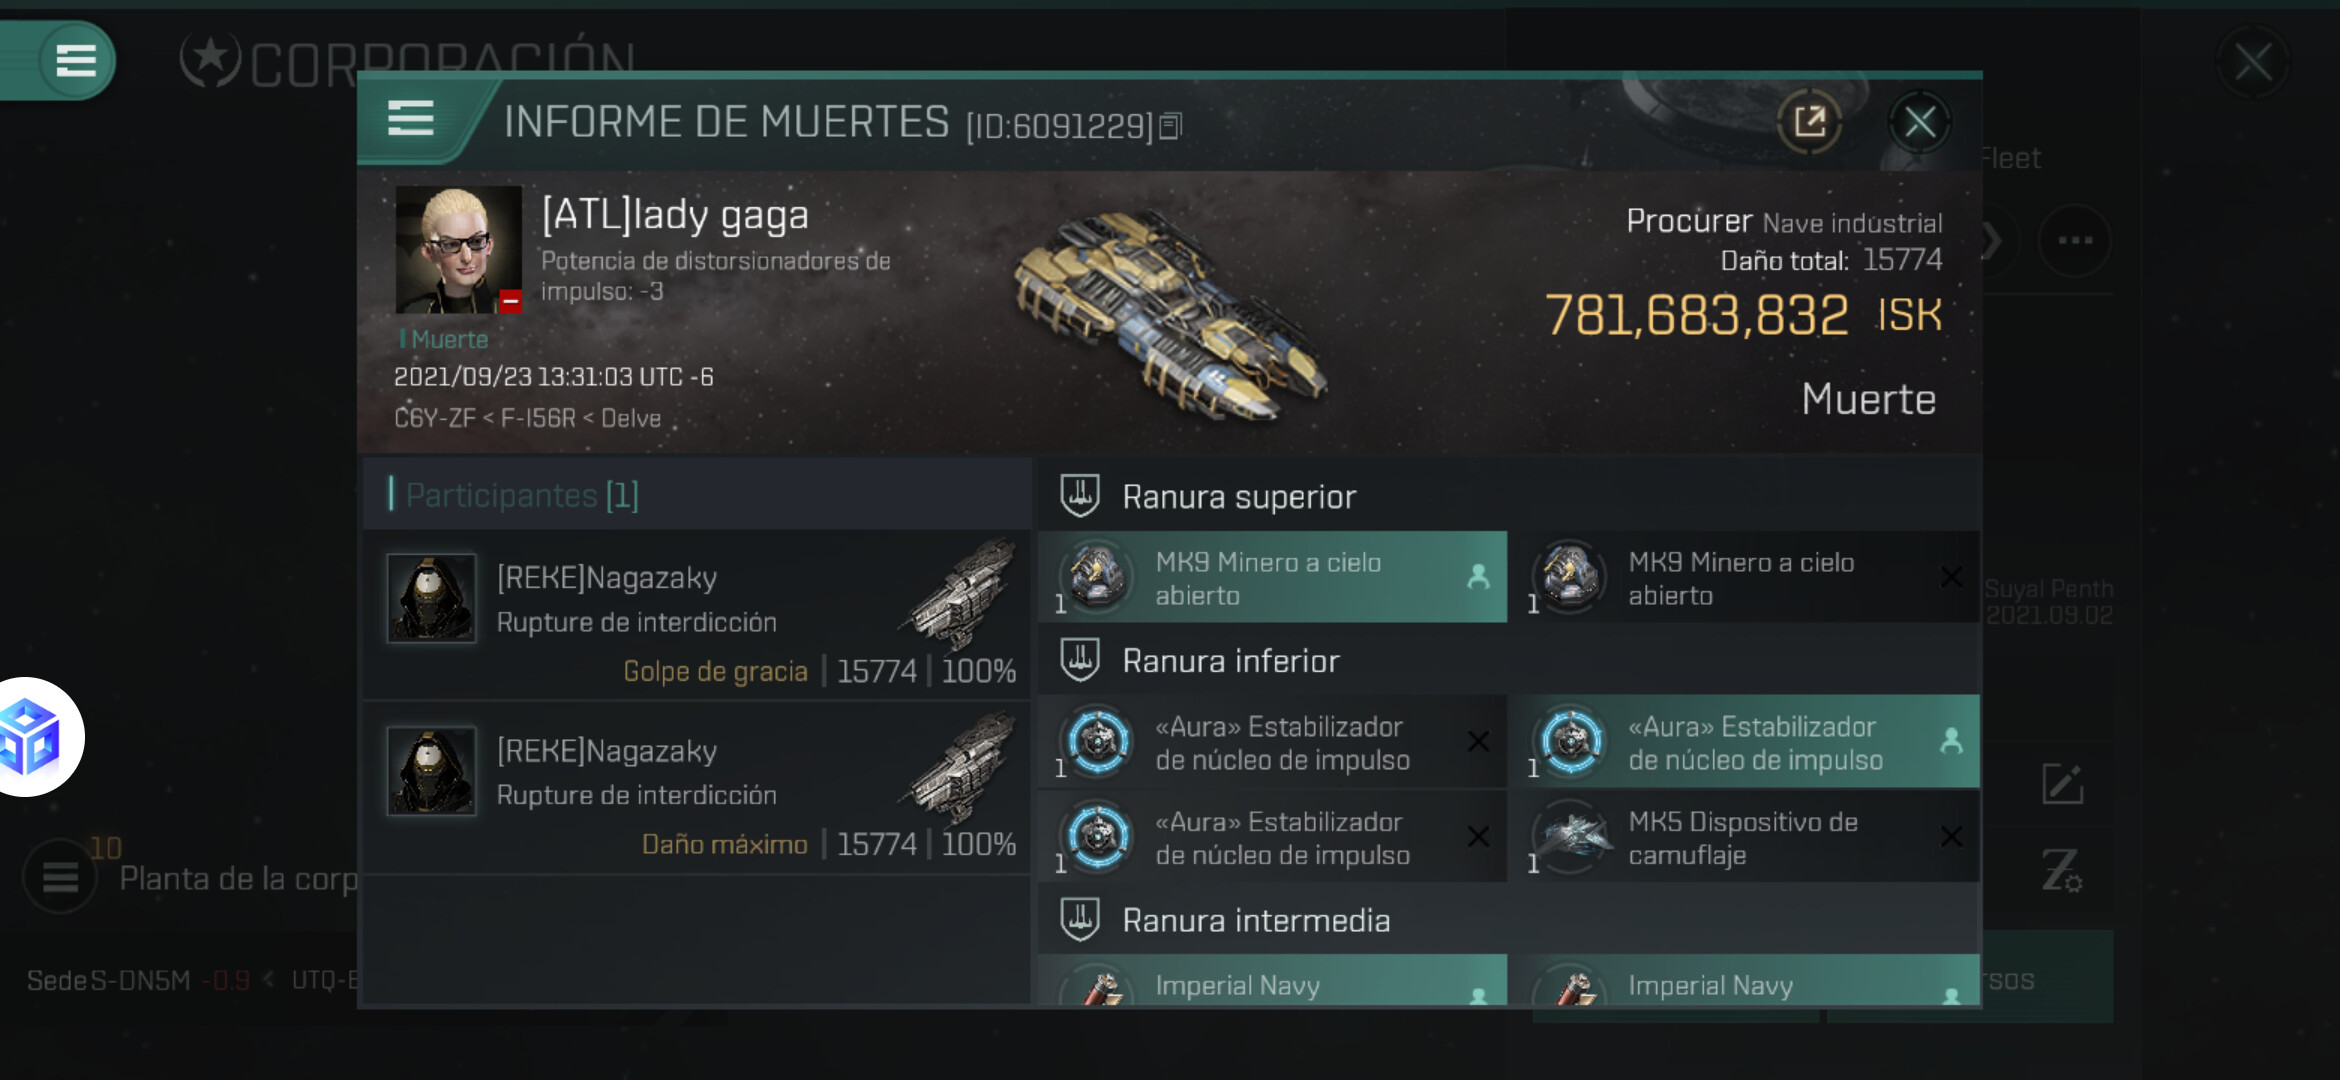Copy the report ID with the copy icon

(1171, 126)
